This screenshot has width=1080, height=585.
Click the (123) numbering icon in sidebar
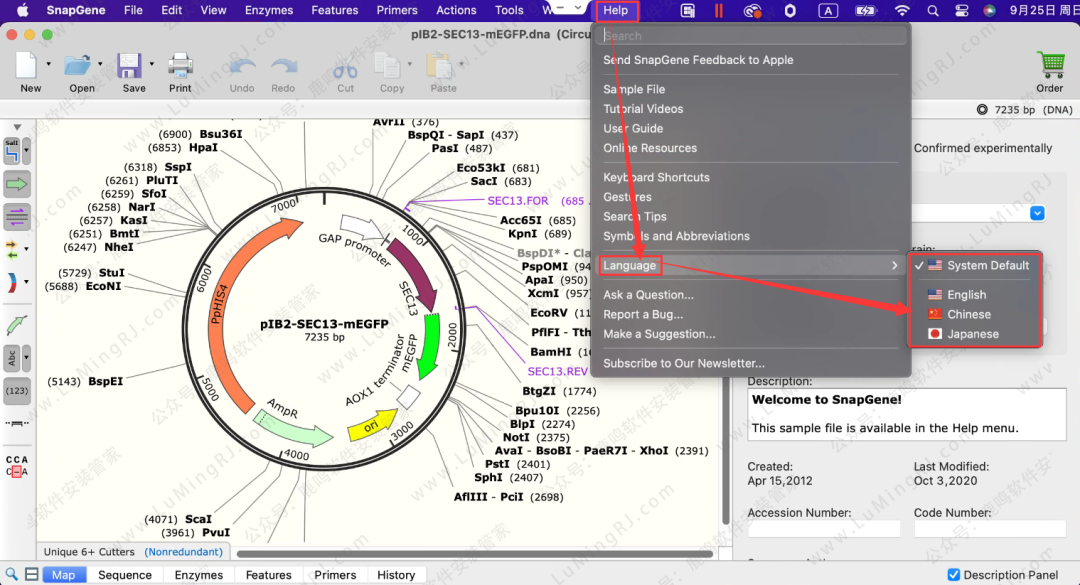click(17, 391)
